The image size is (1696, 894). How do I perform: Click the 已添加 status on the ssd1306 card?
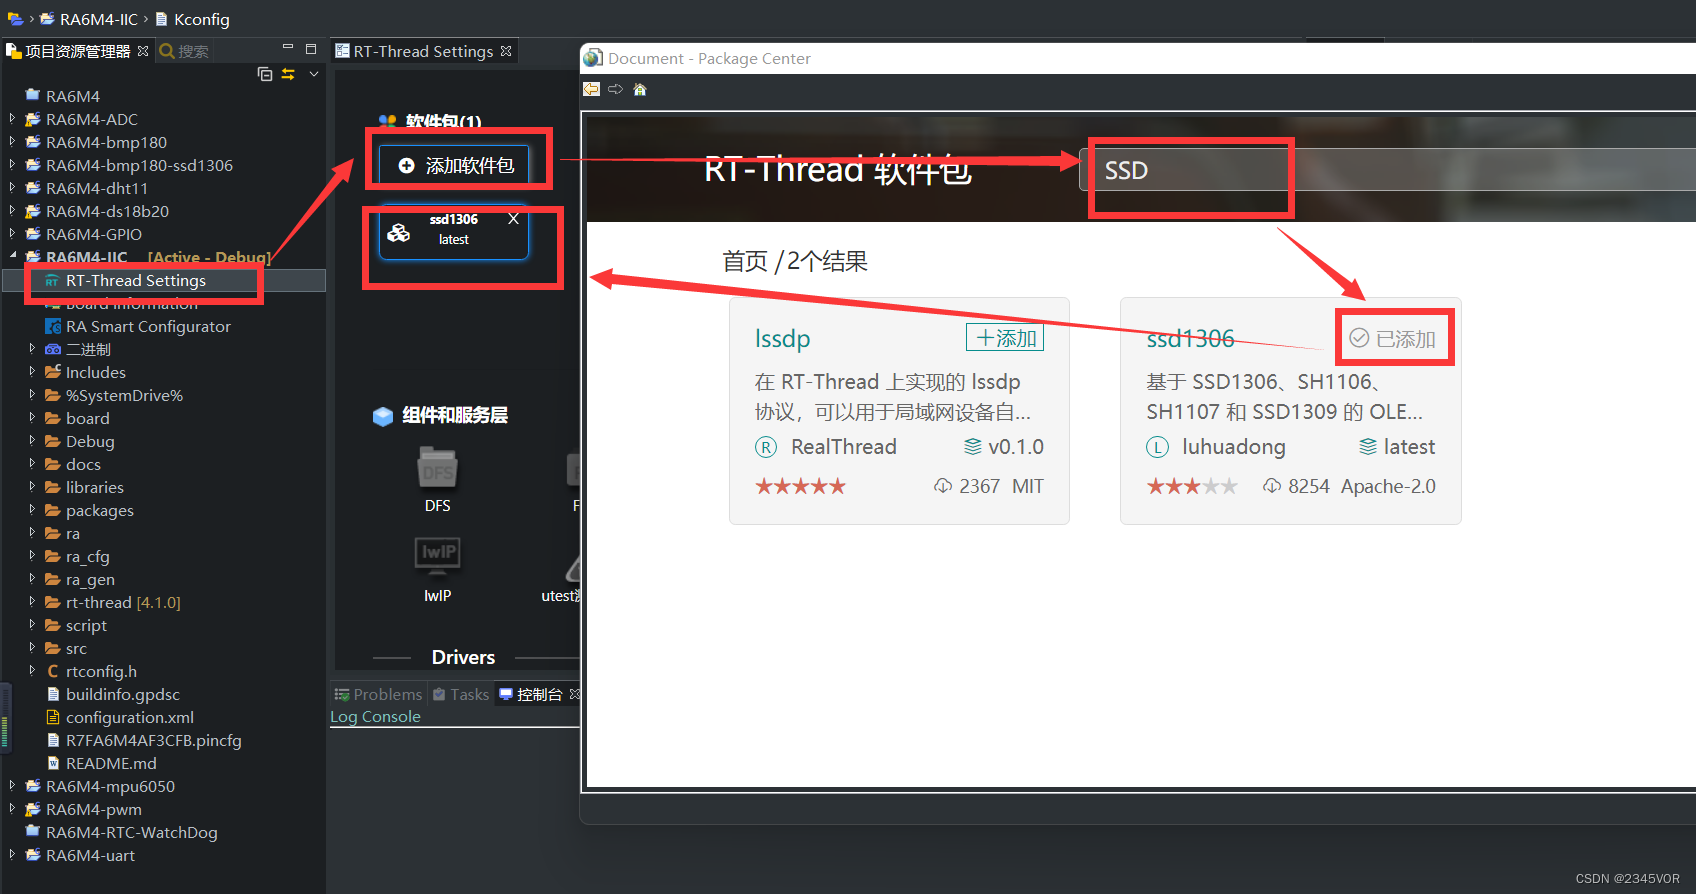[x=1392, y=339]
